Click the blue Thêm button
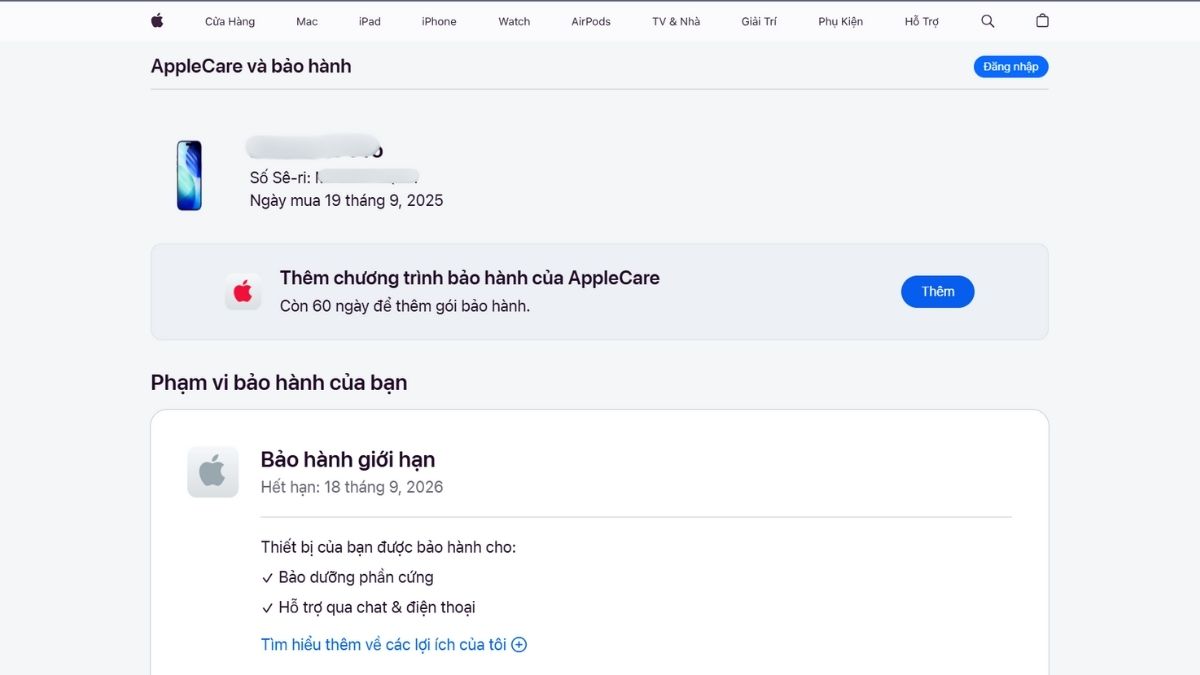This screenshot has width=1200, height=675. pos(938,292)
